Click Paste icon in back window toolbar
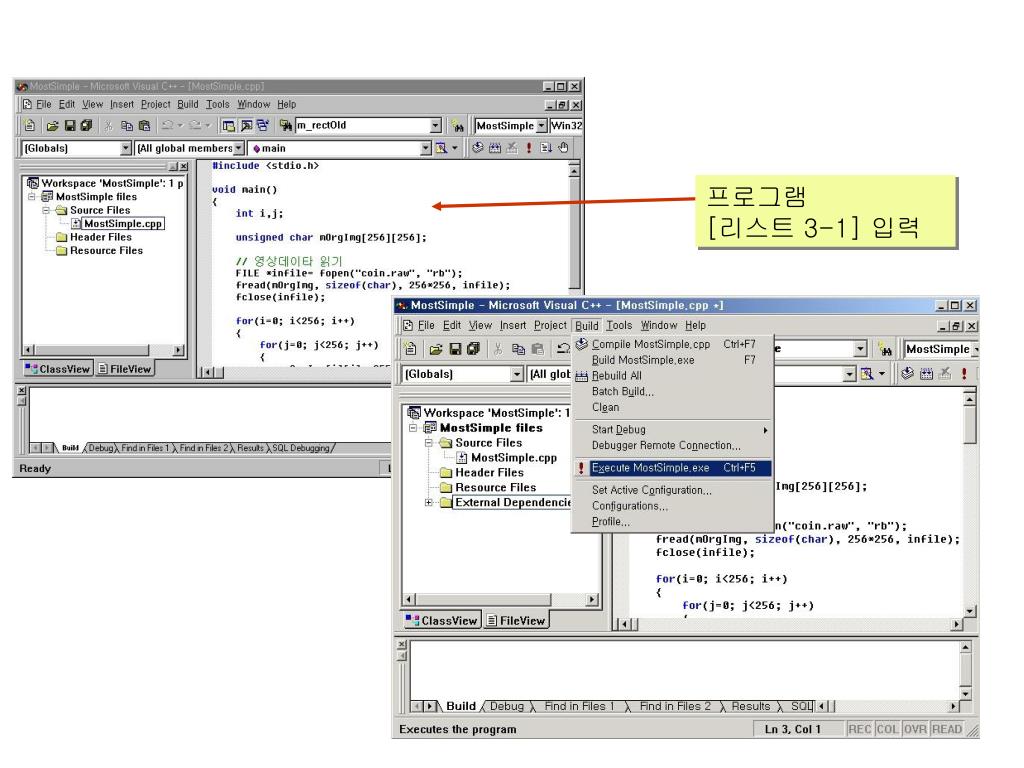The width and height of the screenshot is (1024, 768). (144, 125)
